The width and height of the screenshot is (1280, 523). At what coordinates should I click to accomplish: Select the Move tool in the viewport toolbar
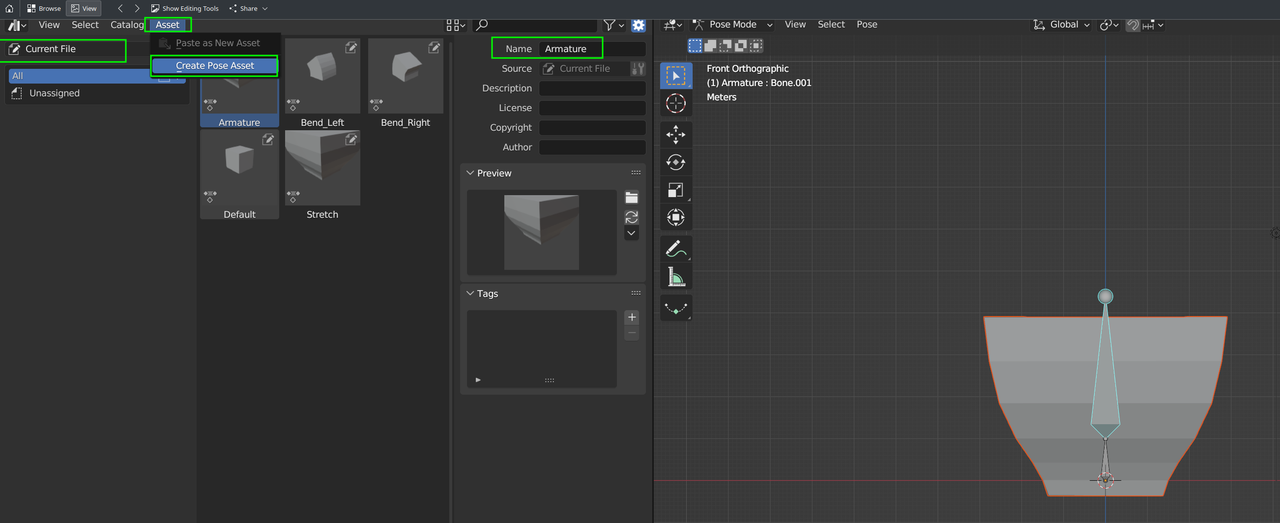(x=675, y=134)
